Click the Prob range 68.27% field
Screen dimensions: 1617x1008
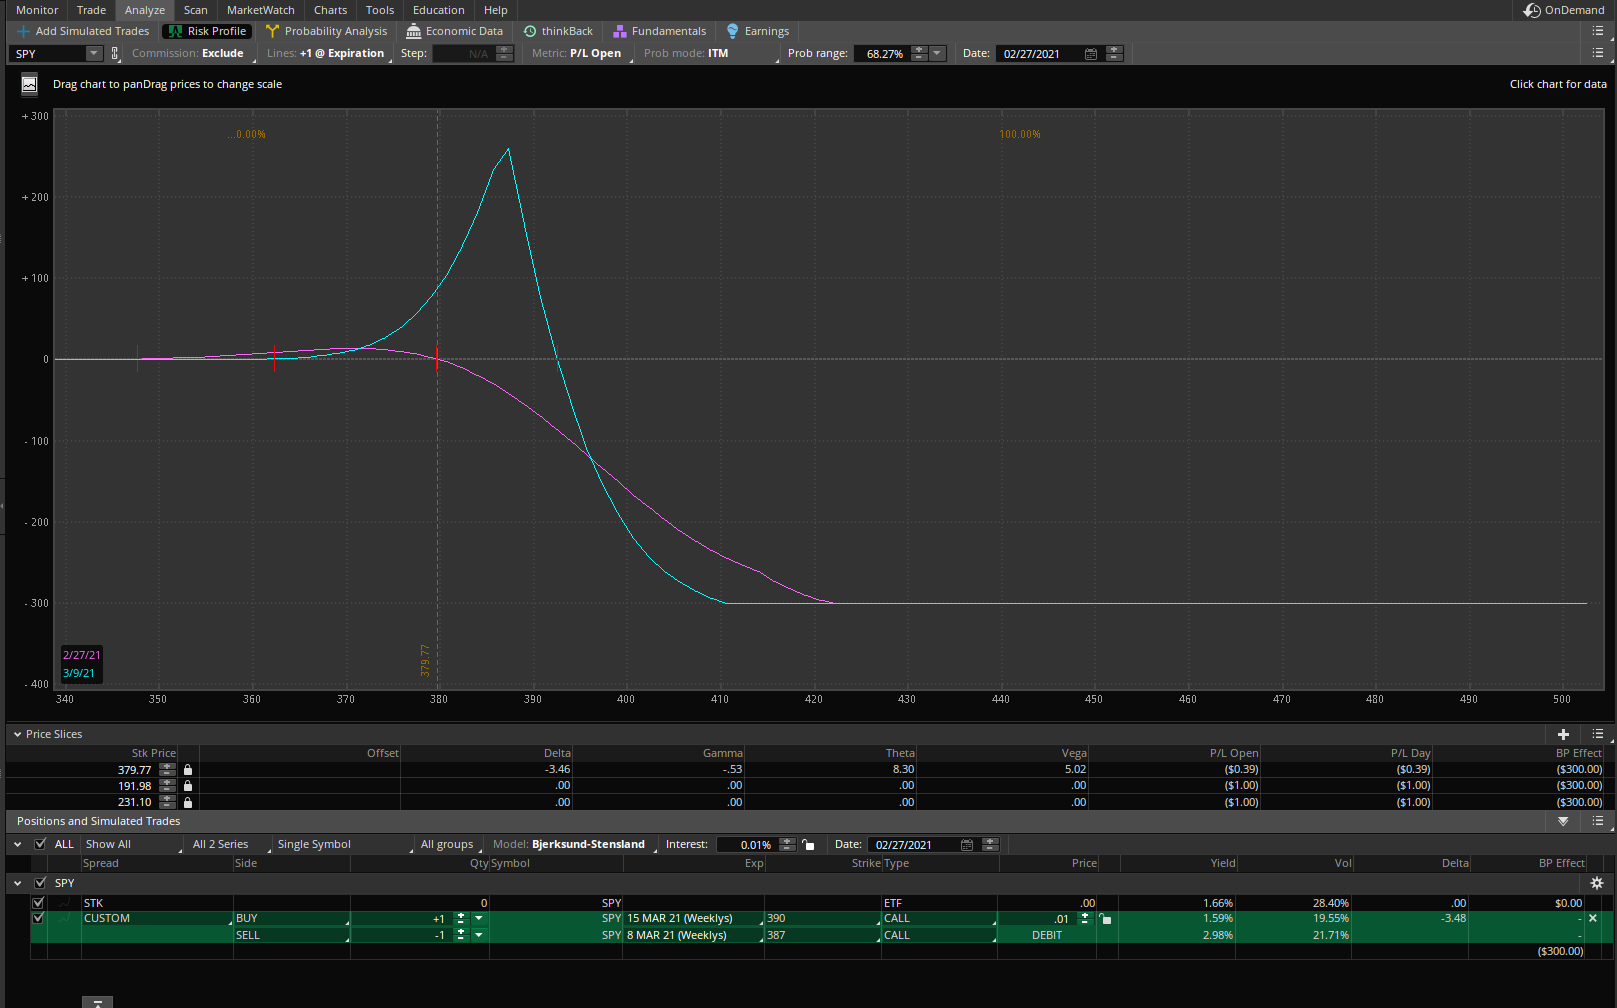point(882,54)
